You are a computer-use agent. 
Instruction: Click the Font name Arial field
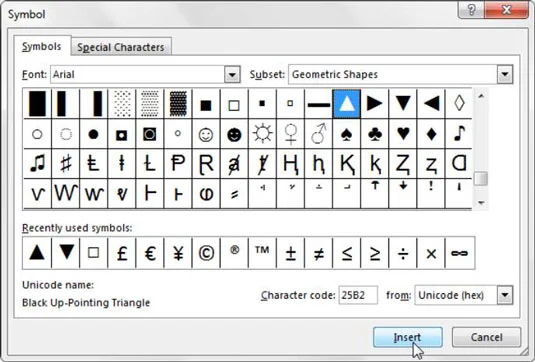coord(138,74)
